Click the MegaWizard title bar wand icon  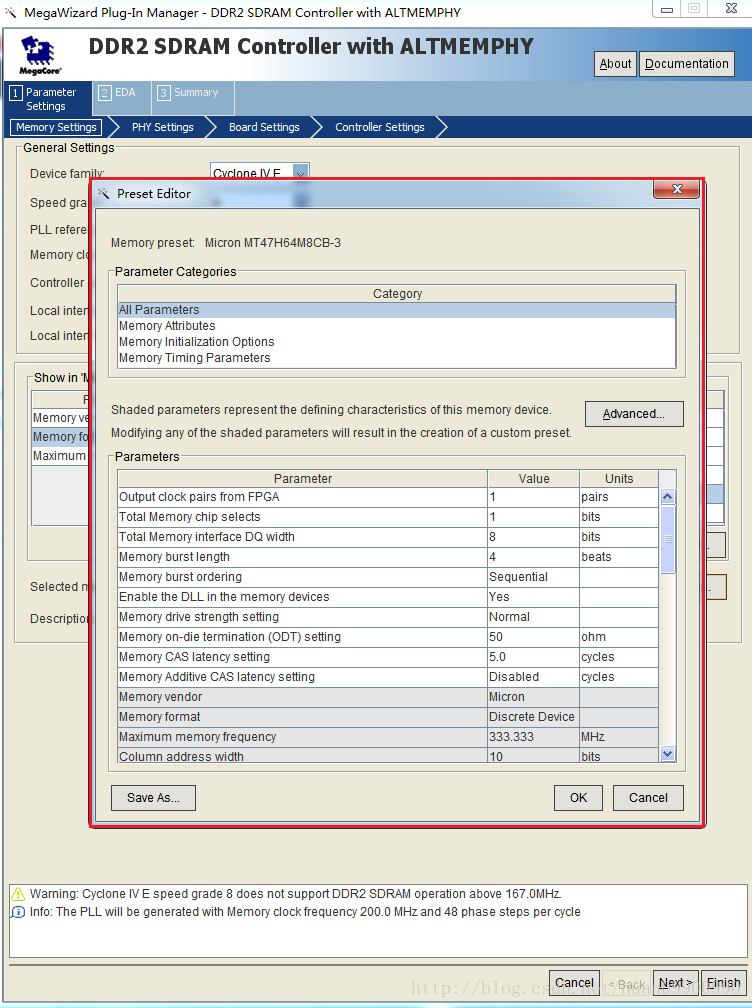point(11,12)
